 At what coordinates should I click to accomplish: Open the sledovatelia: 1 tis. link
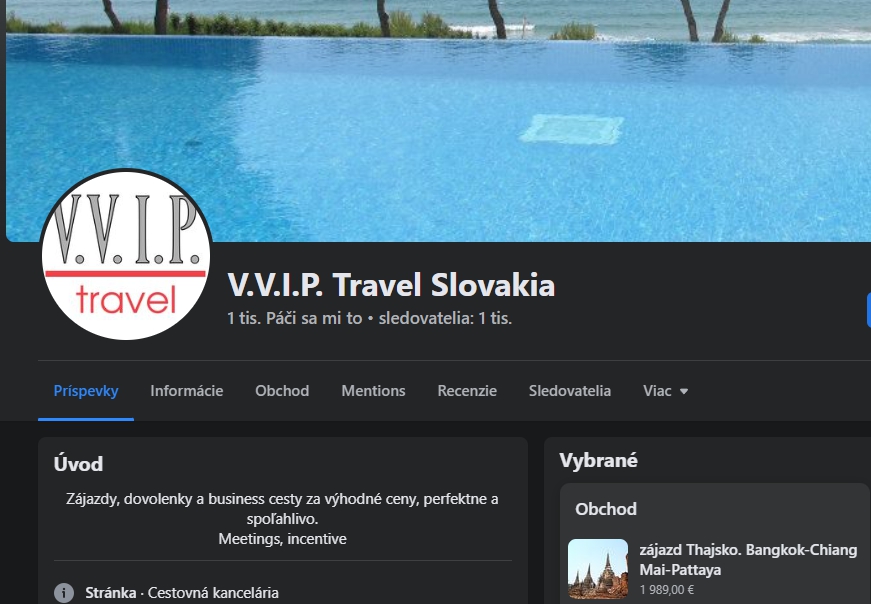[x=445, y=318]
